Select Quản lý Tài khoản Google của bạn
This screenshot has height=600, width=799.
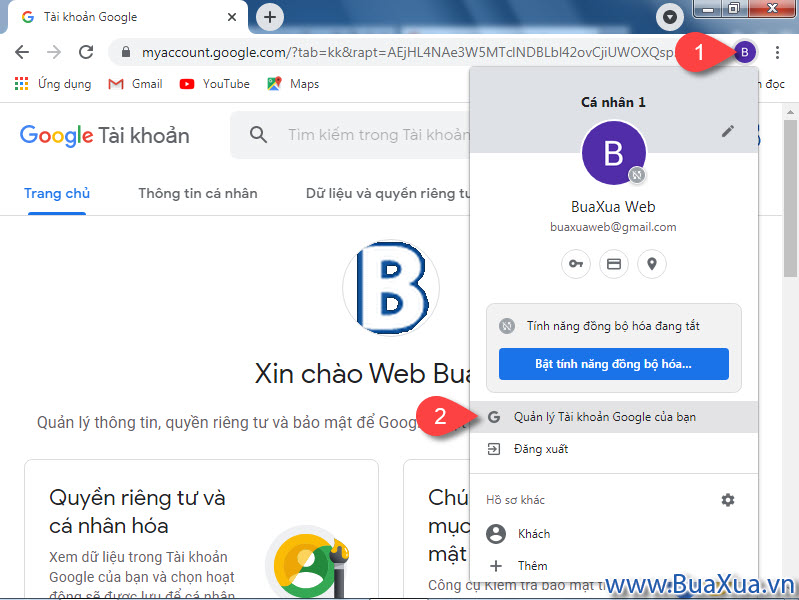[x=614, y=417]
